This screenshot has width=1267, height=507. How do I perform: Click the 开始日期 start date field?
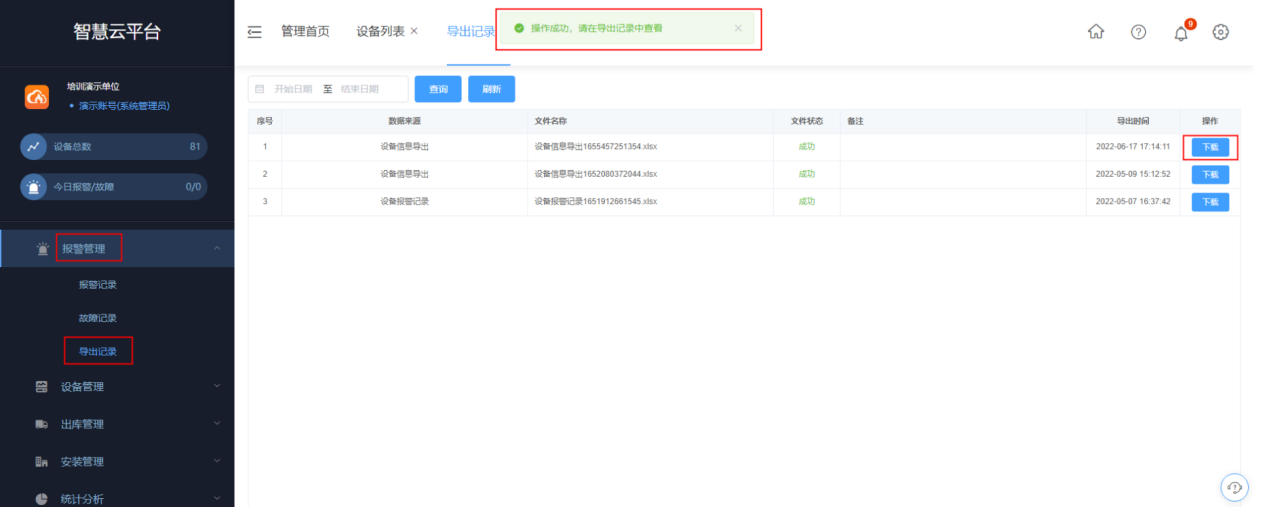tap(293, 89)
